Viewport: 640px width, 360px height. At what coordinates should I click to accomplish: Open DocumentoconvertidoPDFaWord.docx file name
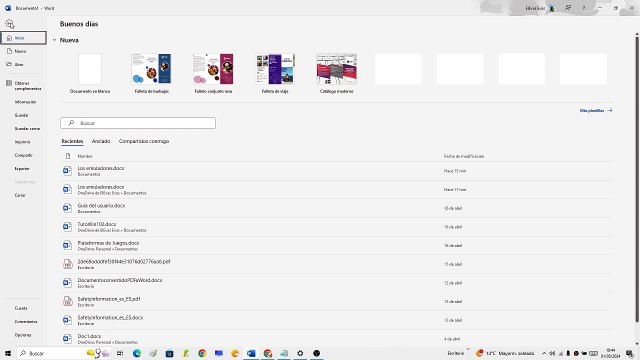pos(120,280)
